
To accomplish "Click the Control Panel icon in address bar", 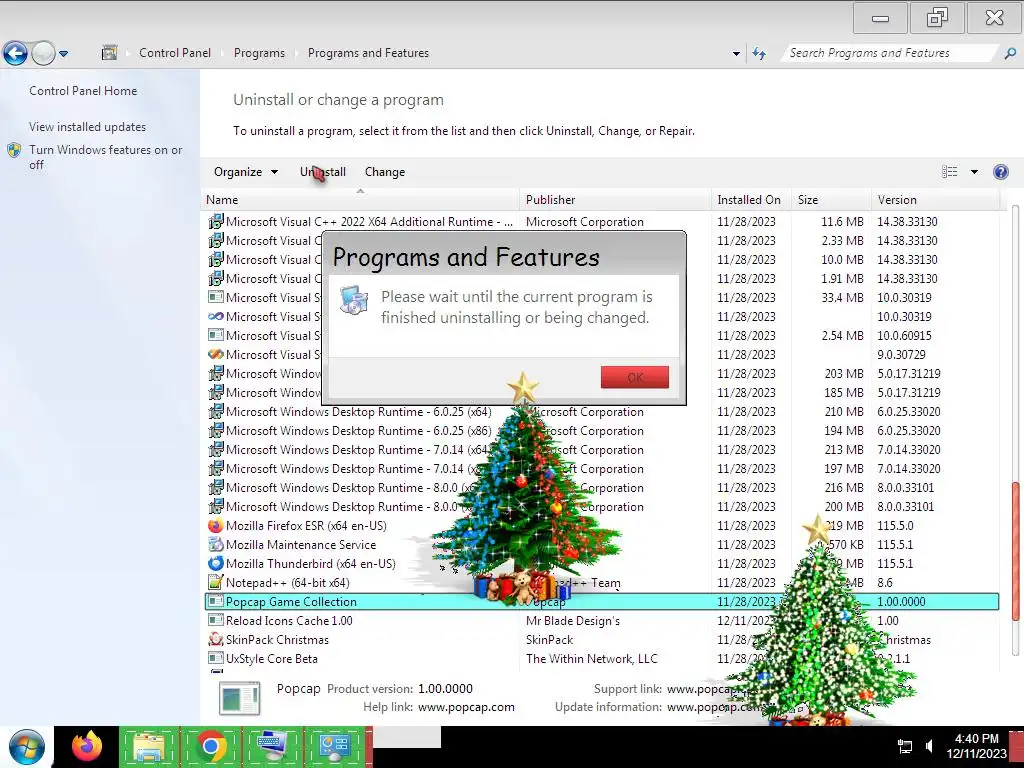I will 109,53.
